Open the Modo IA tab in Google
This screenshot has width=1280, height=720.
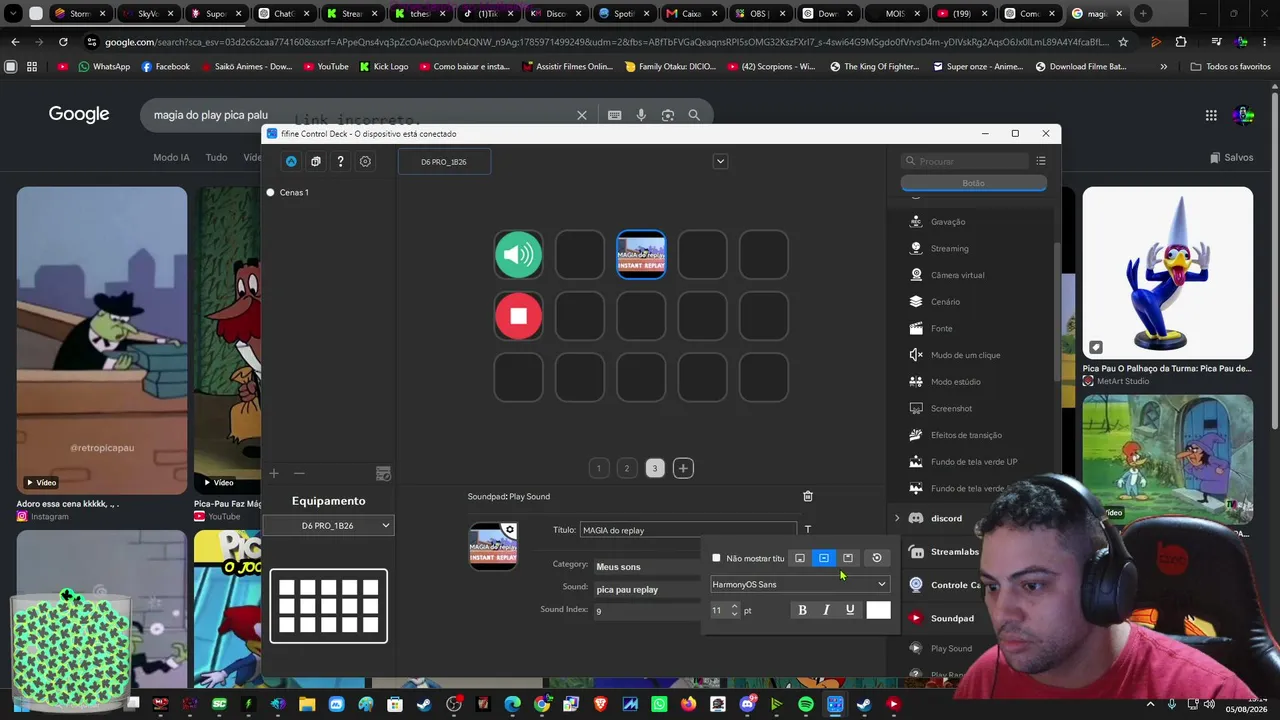[x=171, y=157]
